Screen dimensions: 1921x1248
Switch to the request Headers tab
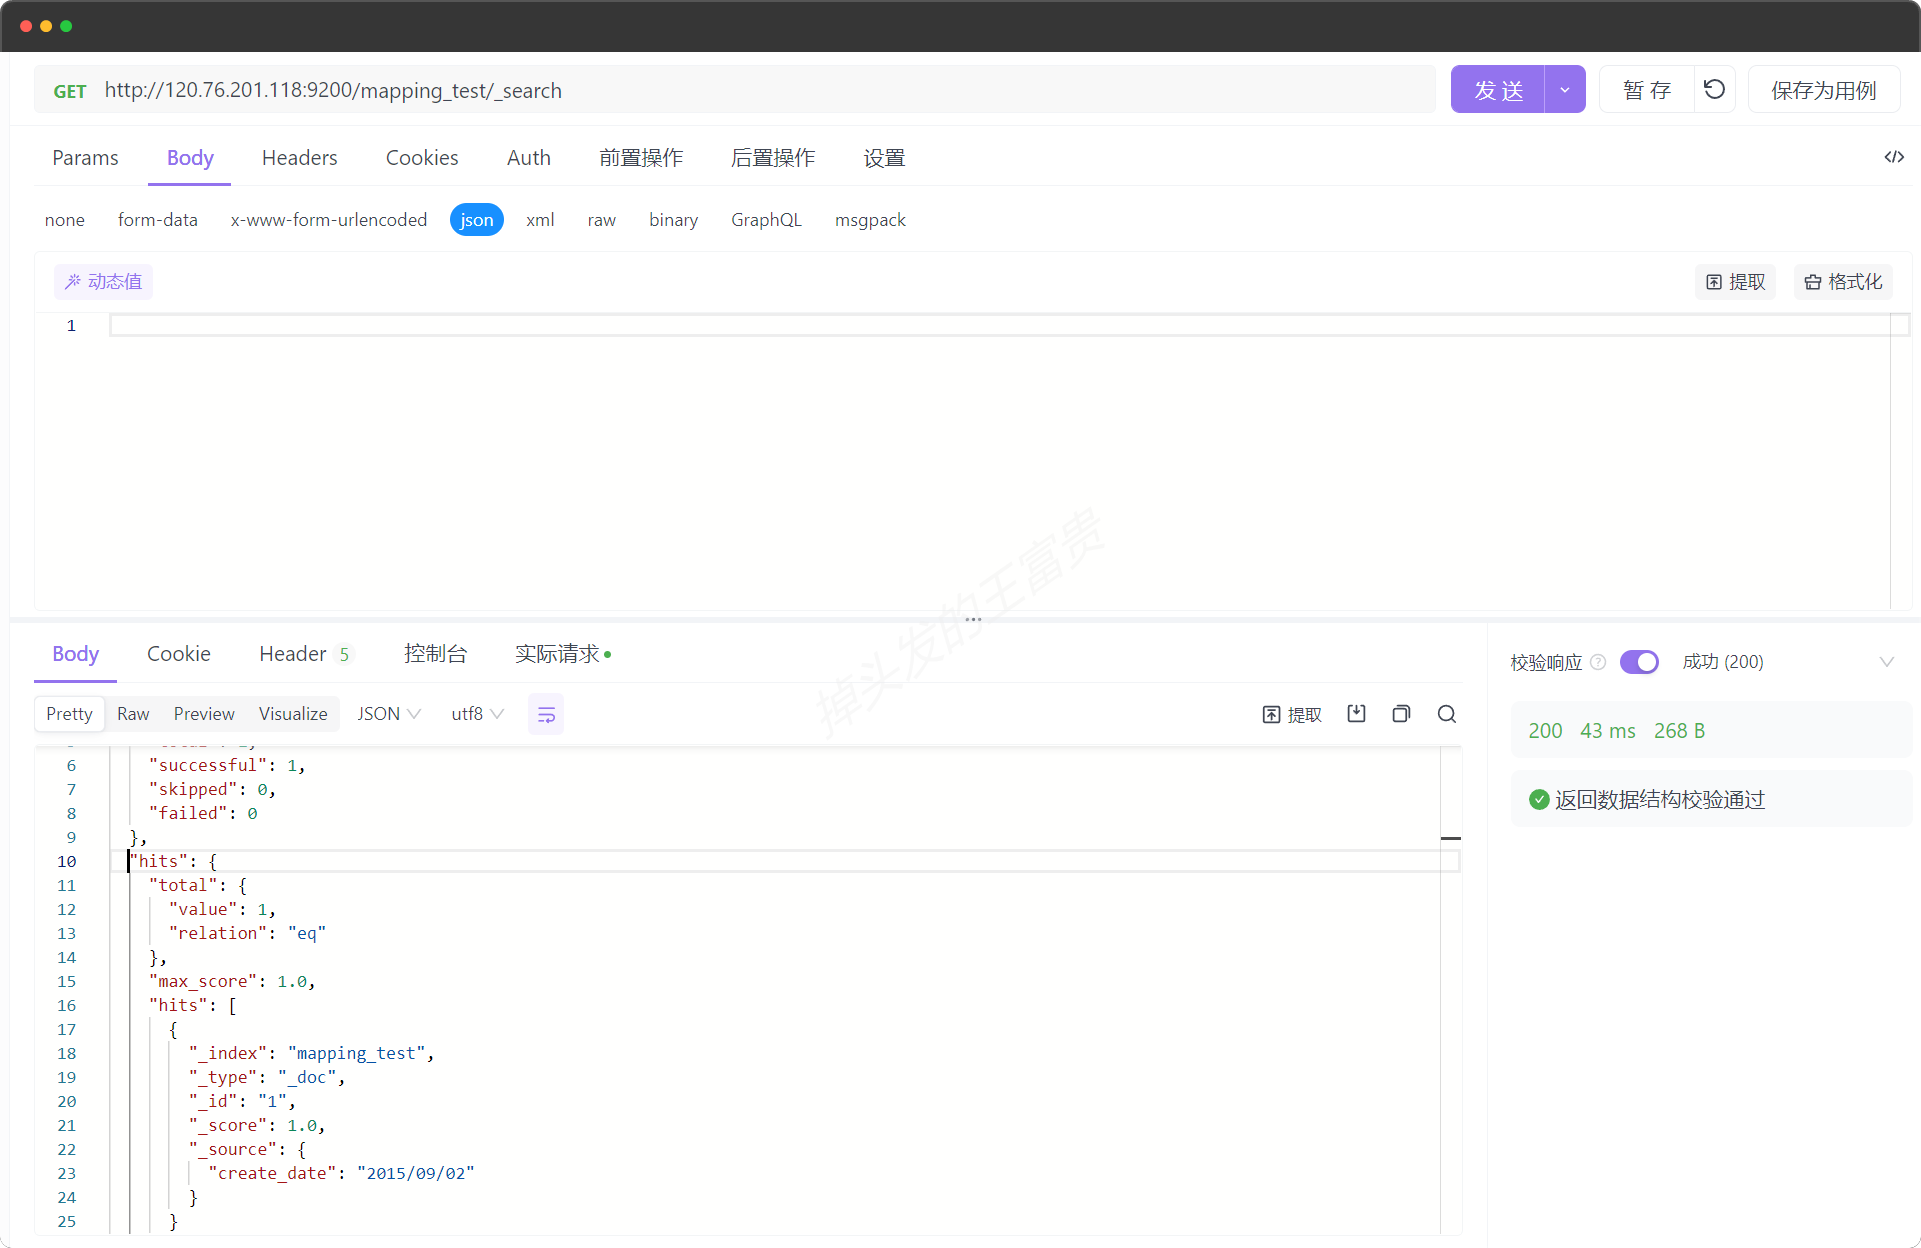tap(299, 158)
